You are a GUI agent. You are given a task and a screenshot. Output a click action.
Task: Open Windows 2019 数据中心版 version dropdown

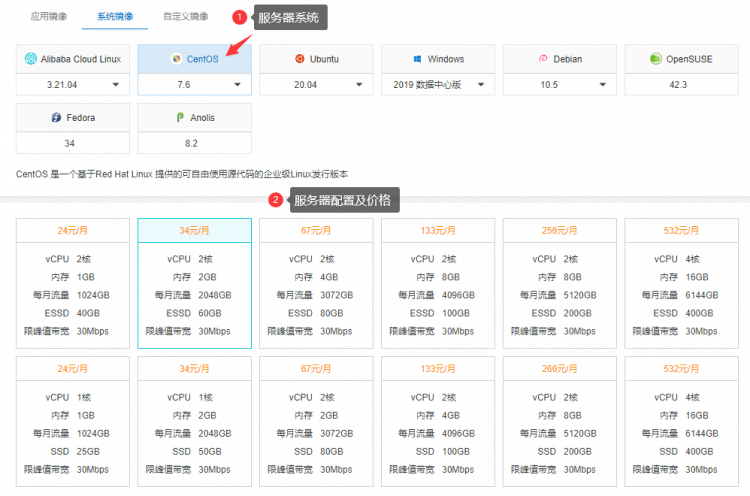pyautogui.click(x=482, y=85)
